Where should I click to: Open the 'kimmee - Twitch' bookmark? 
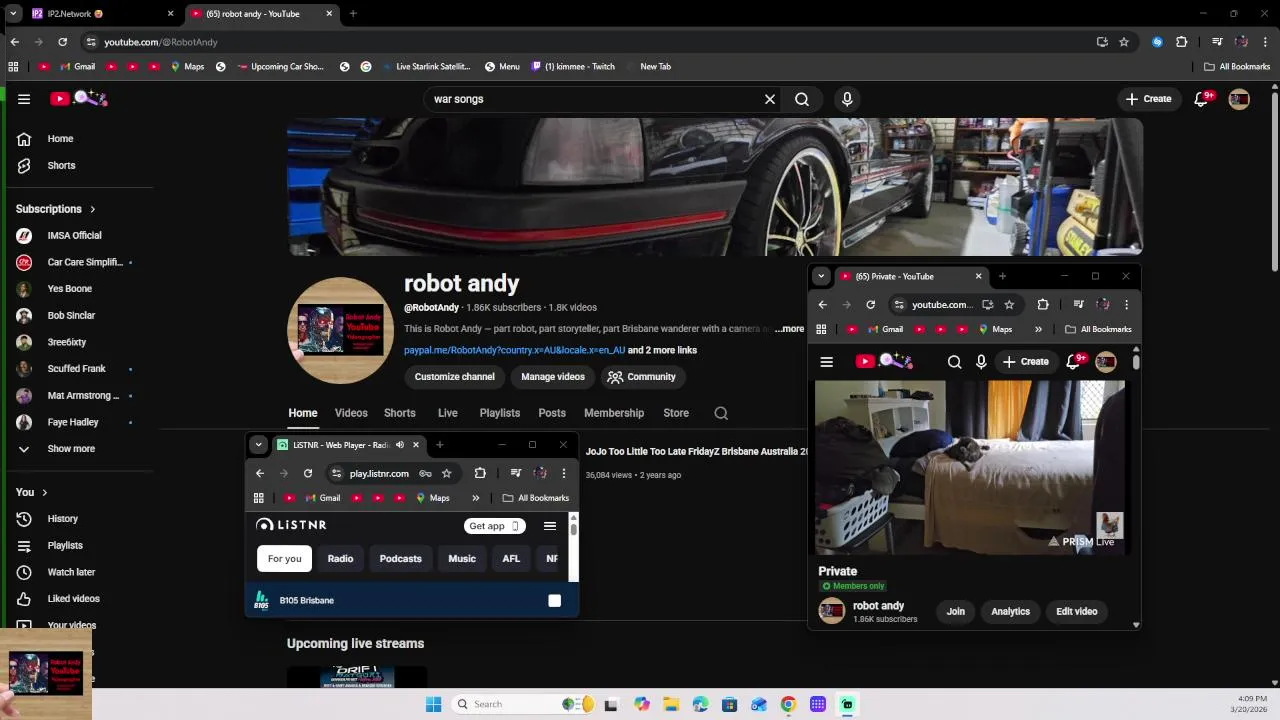pos(573,67)
